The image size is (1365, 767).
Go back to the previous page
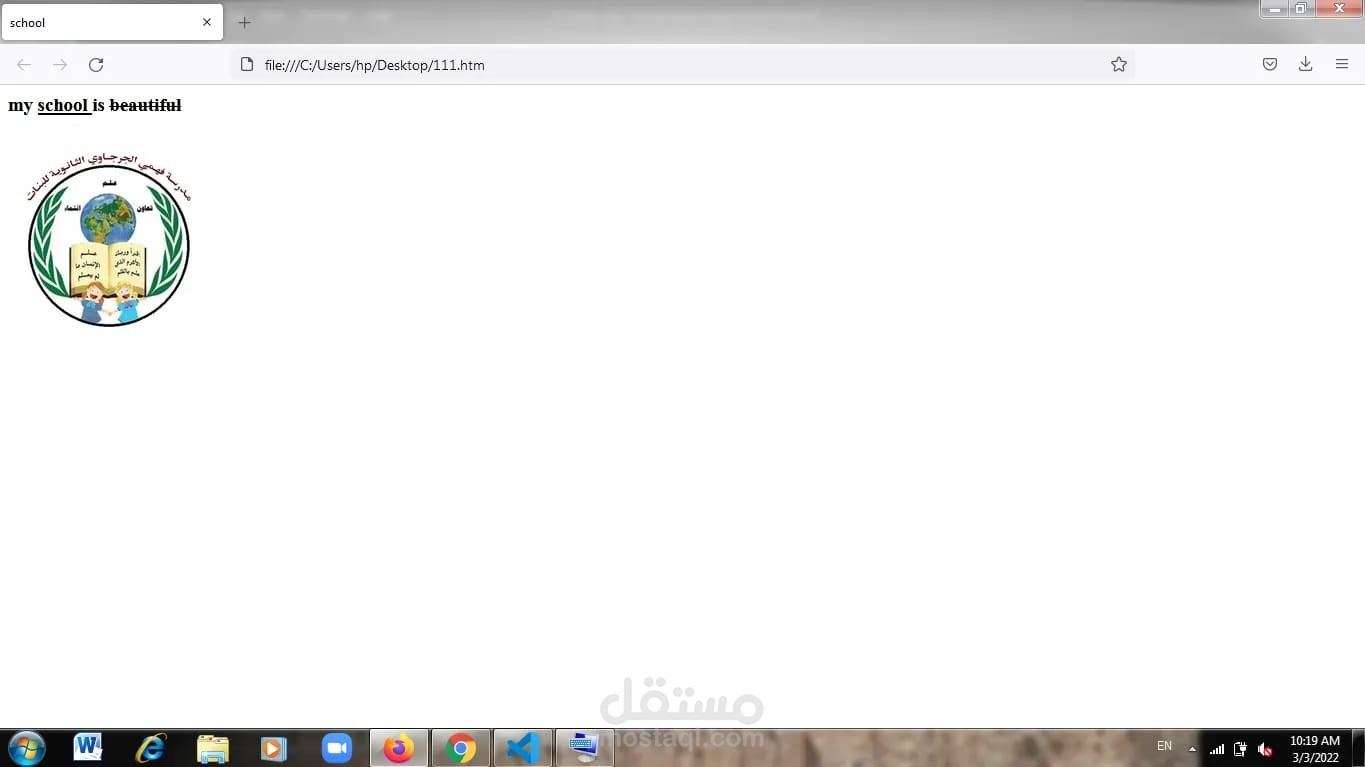pos(24,65)
